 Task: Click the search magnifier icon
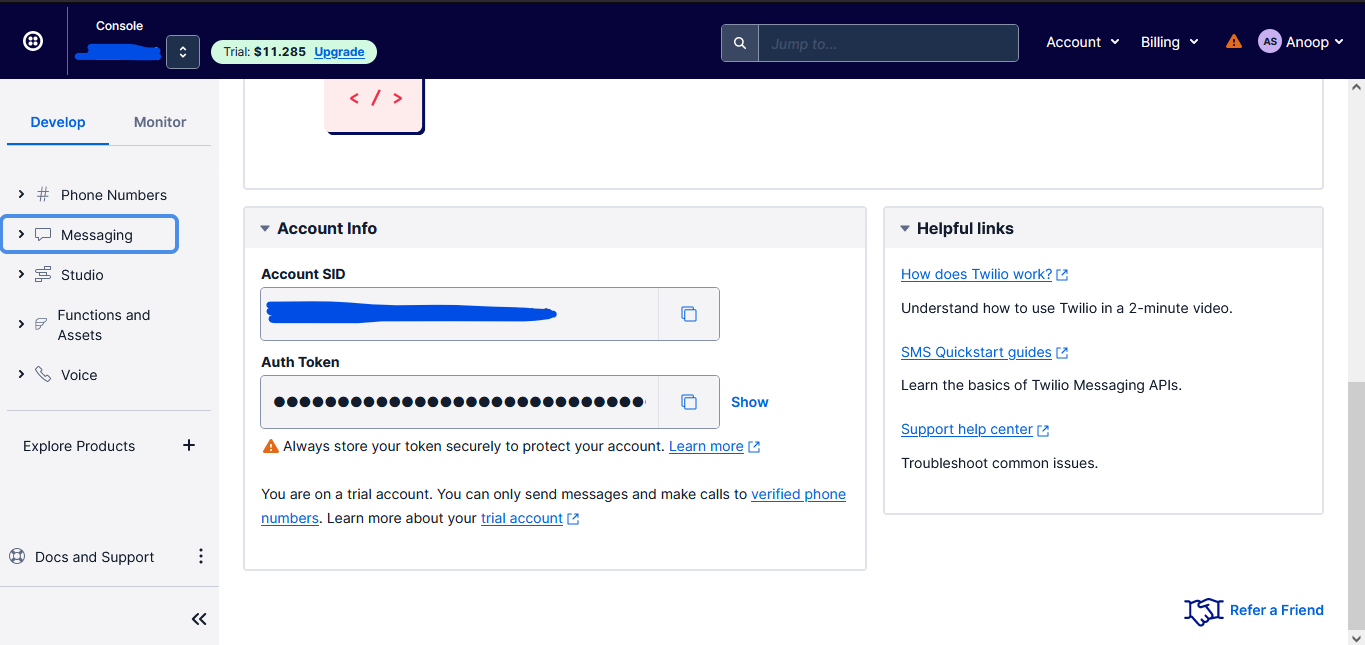pyautogui.click(x=740, y=43)
